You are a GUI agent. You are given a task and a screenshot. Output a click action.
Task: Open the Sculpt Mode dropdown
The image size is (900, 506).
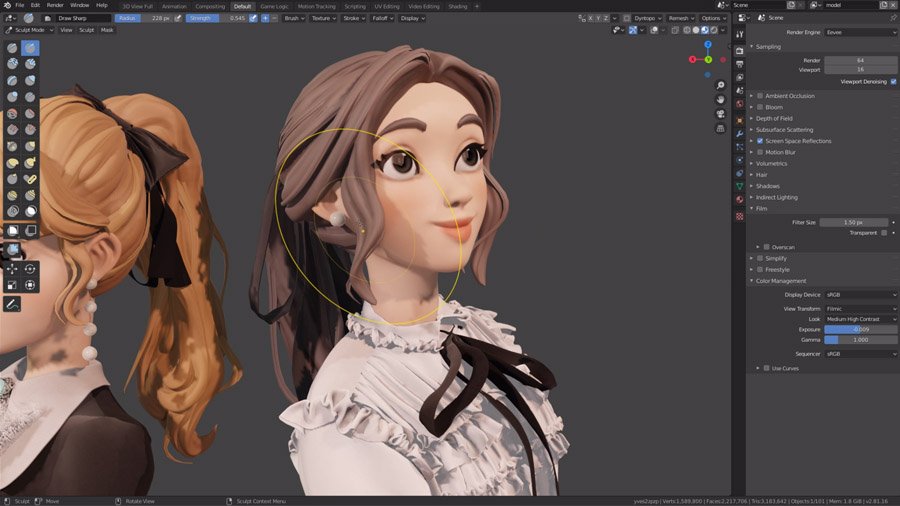[x=29, y=30]
